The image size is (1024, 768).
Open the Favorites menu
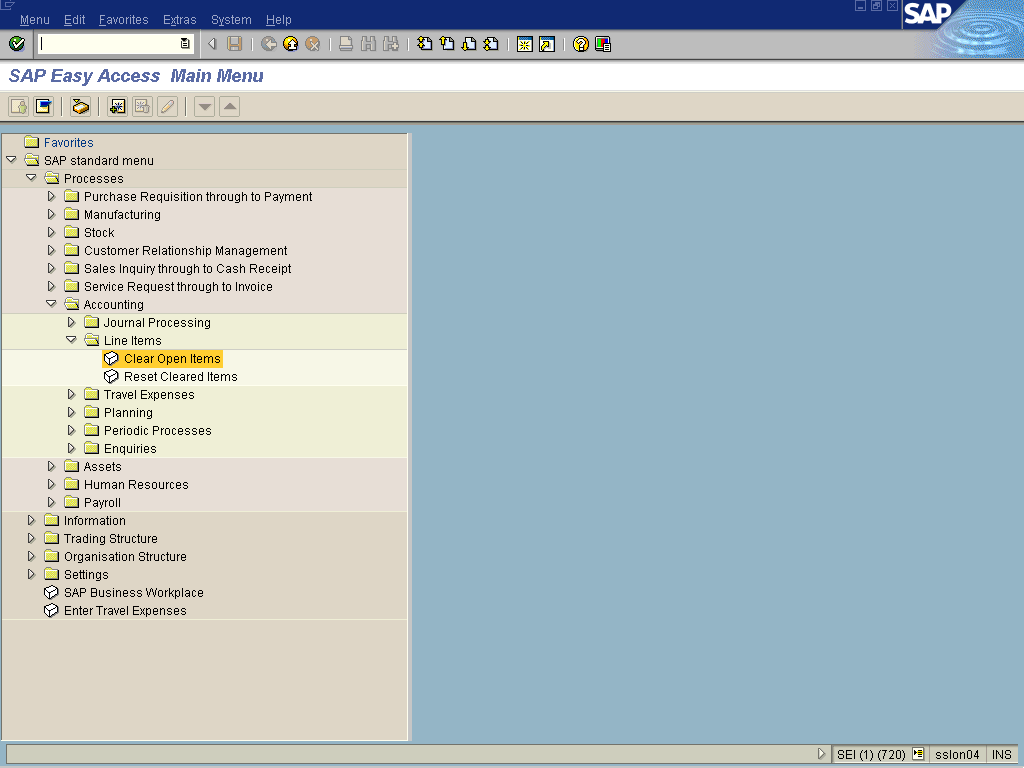123,20
